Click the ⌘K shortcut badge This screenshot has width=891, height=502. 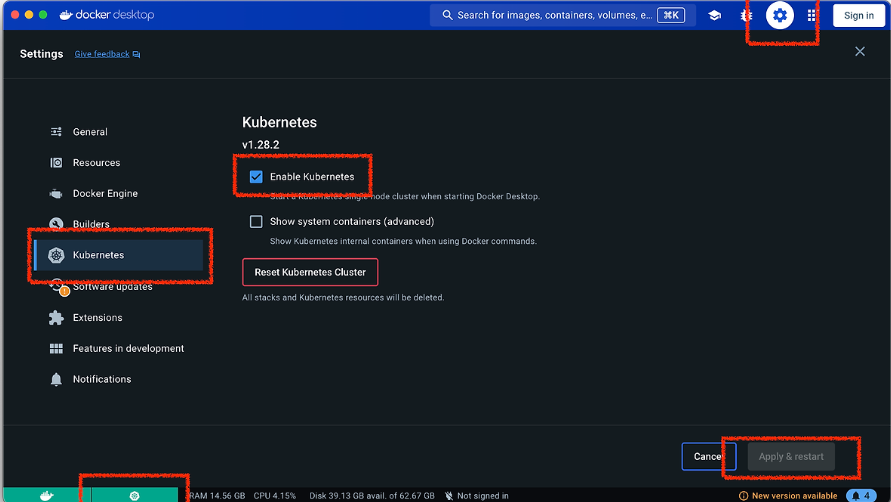(x=671, y=15)
